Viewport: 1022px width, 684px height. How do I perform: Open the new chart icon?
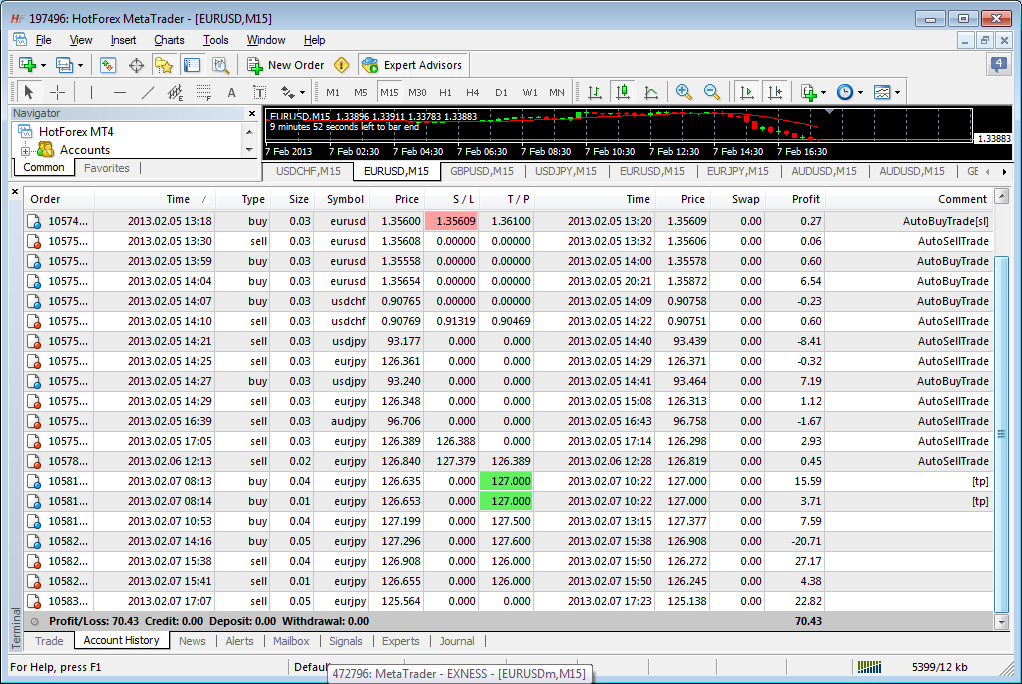click(27, 65)
